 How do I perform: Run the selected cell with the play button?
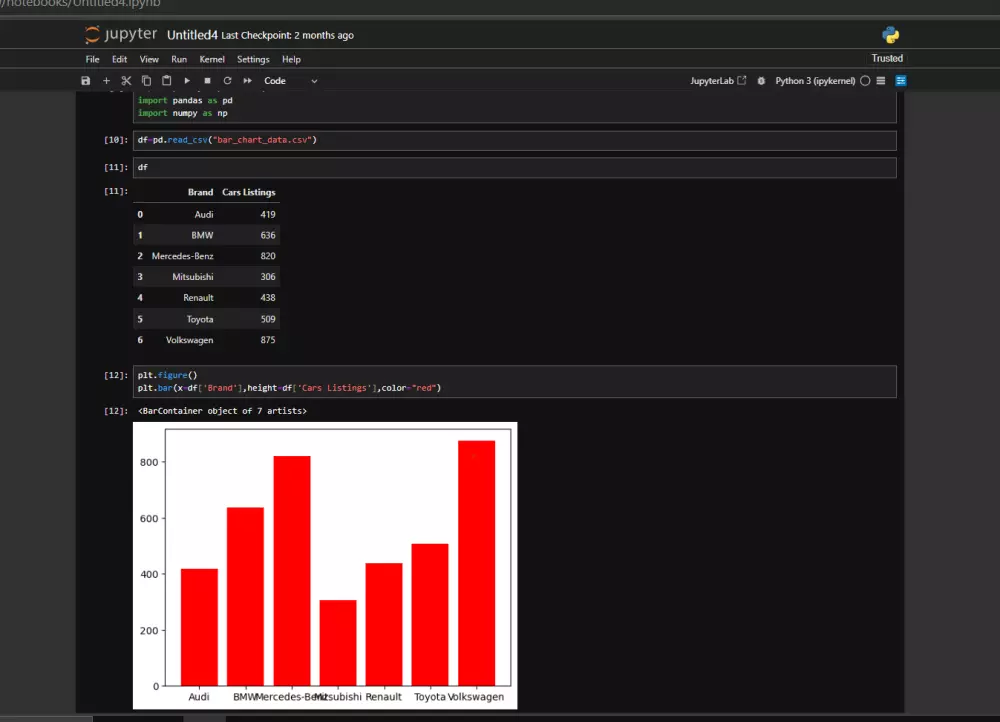187,81
